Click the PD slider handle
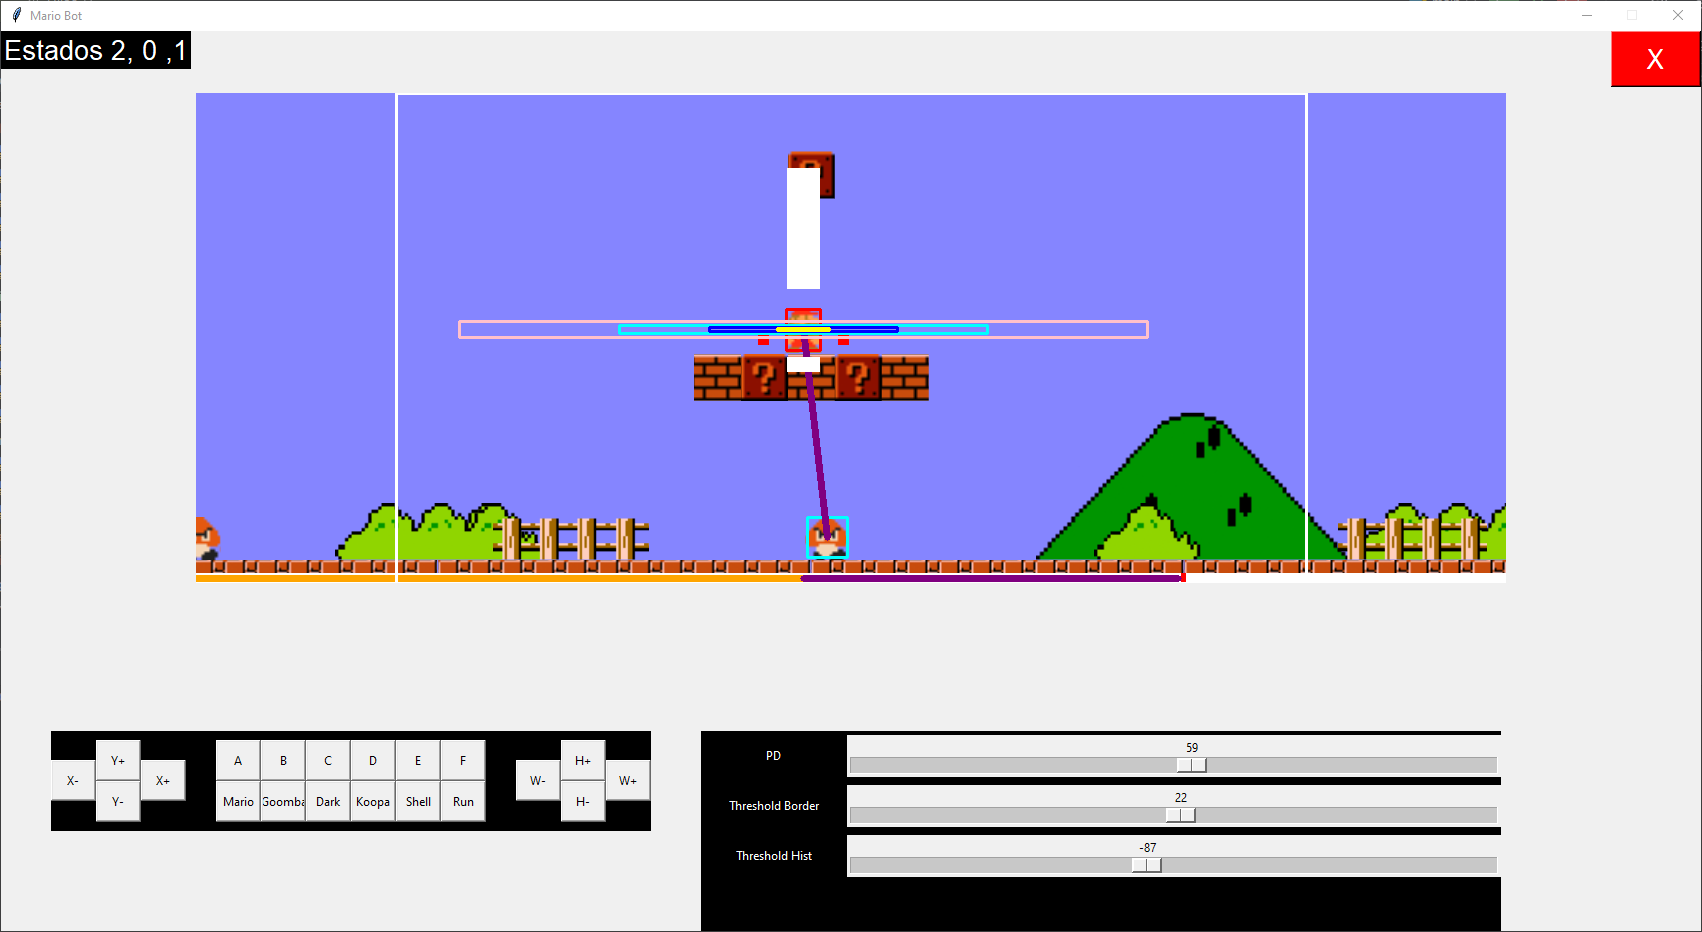The image size is (1702, 932). pos(1191,765)
